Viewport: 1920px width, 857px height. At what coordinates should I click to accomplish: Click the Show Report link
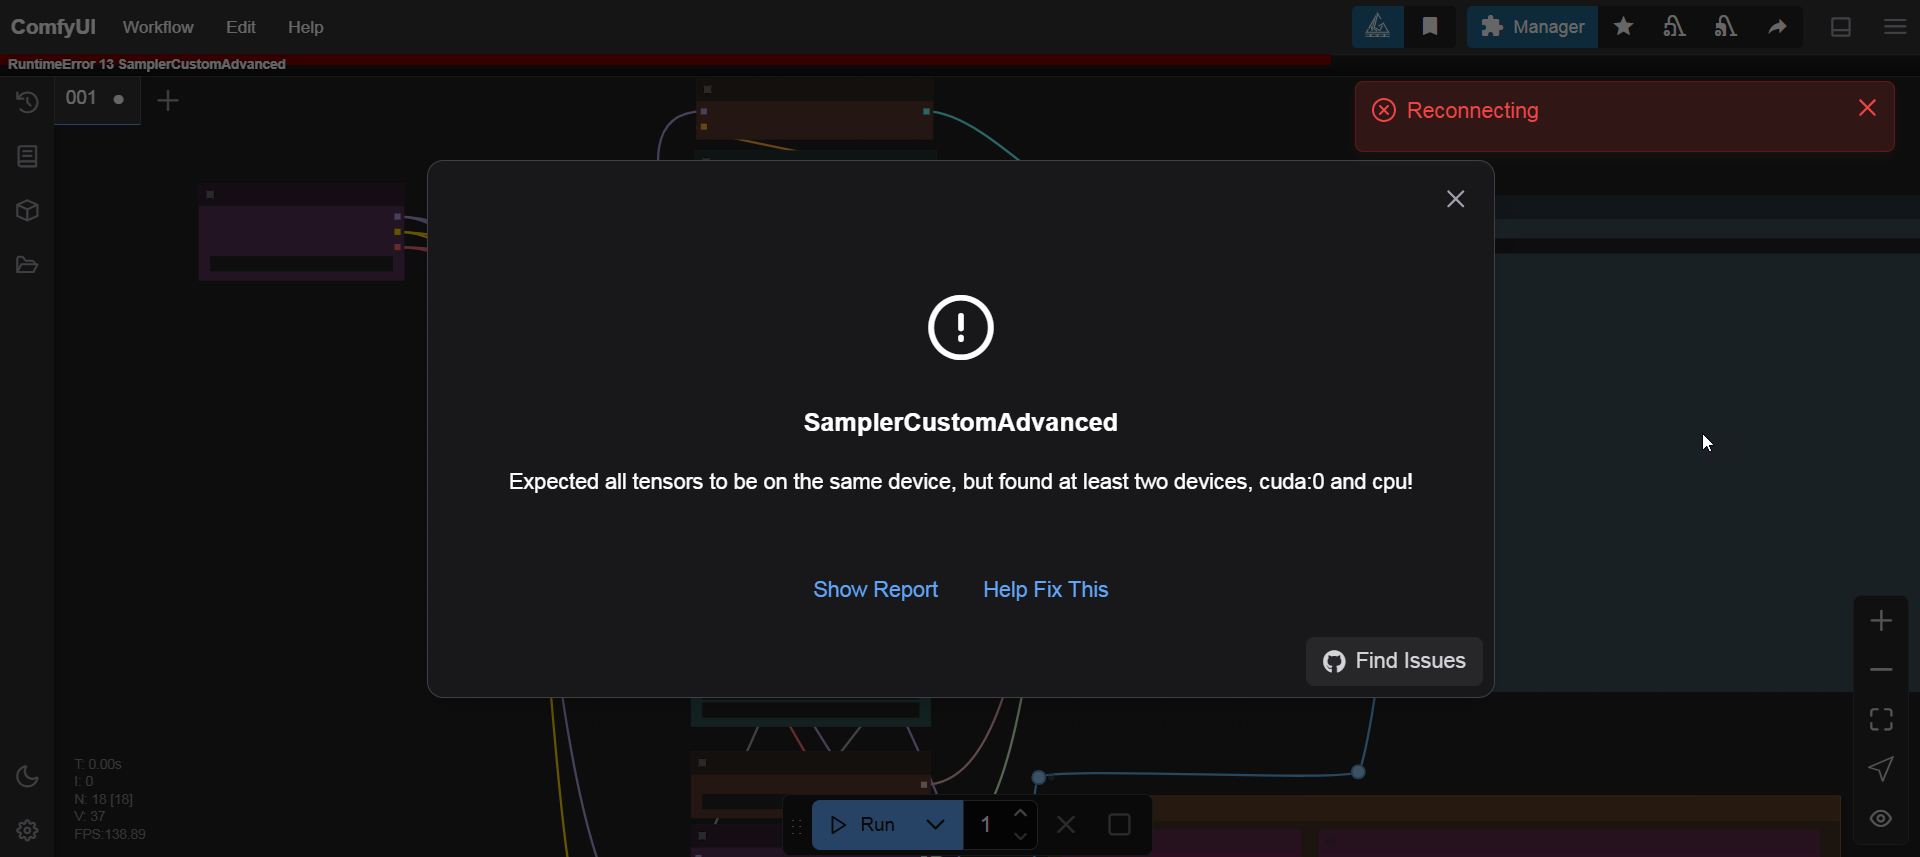875,590
